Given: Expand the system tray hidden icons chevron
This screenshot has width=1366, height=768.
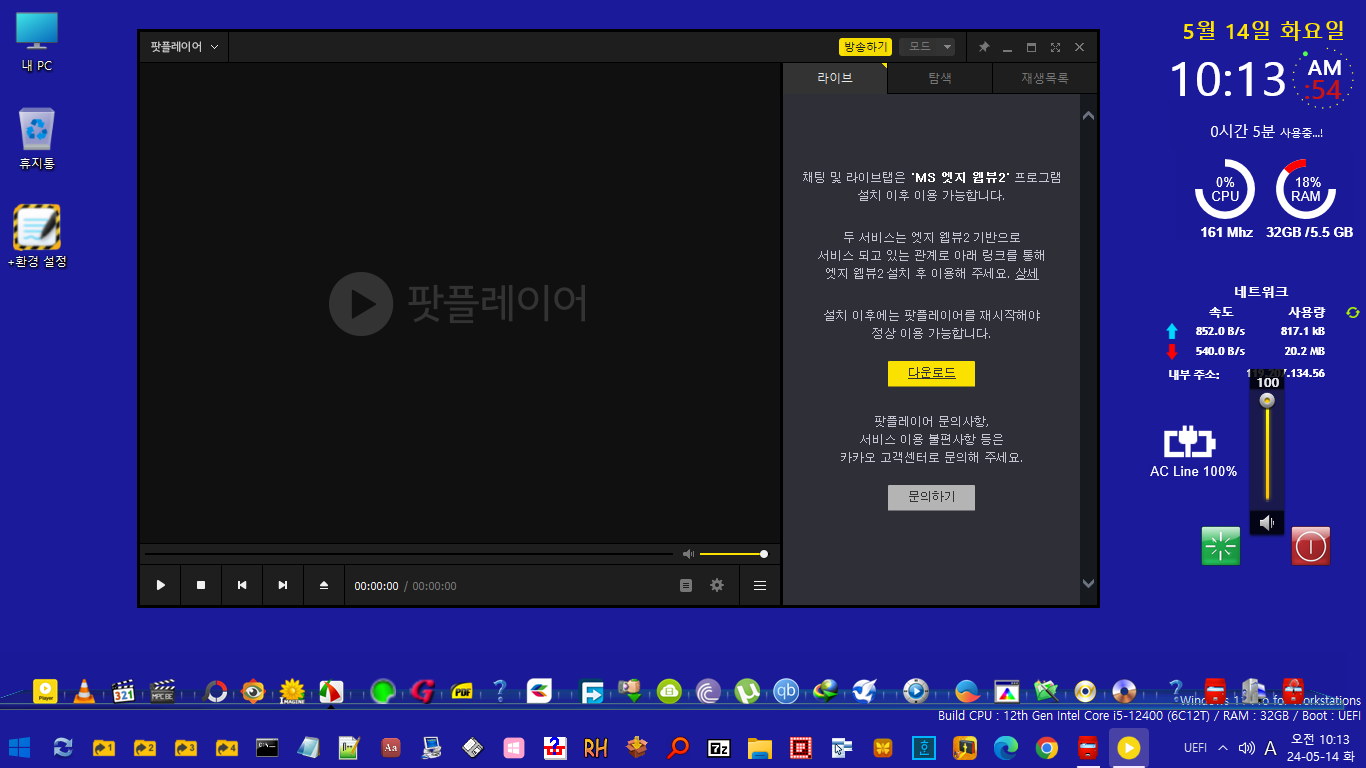Looking at the screenshot, I should pyautogui.click(x=1223, y=747).
